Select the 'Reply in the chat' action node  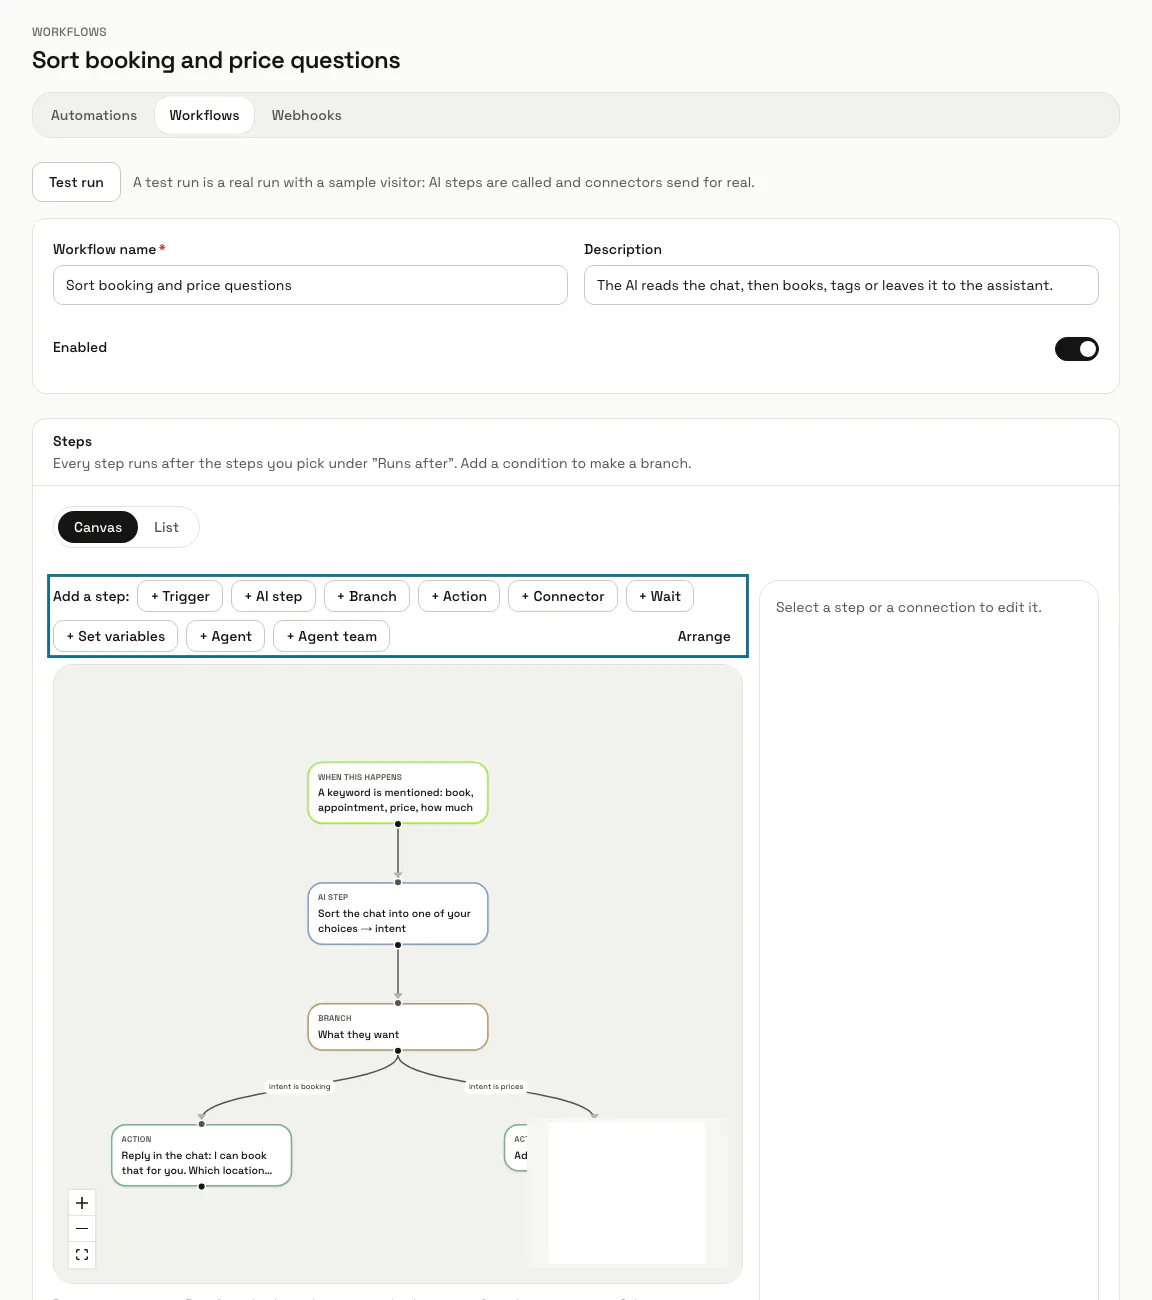201,1156
